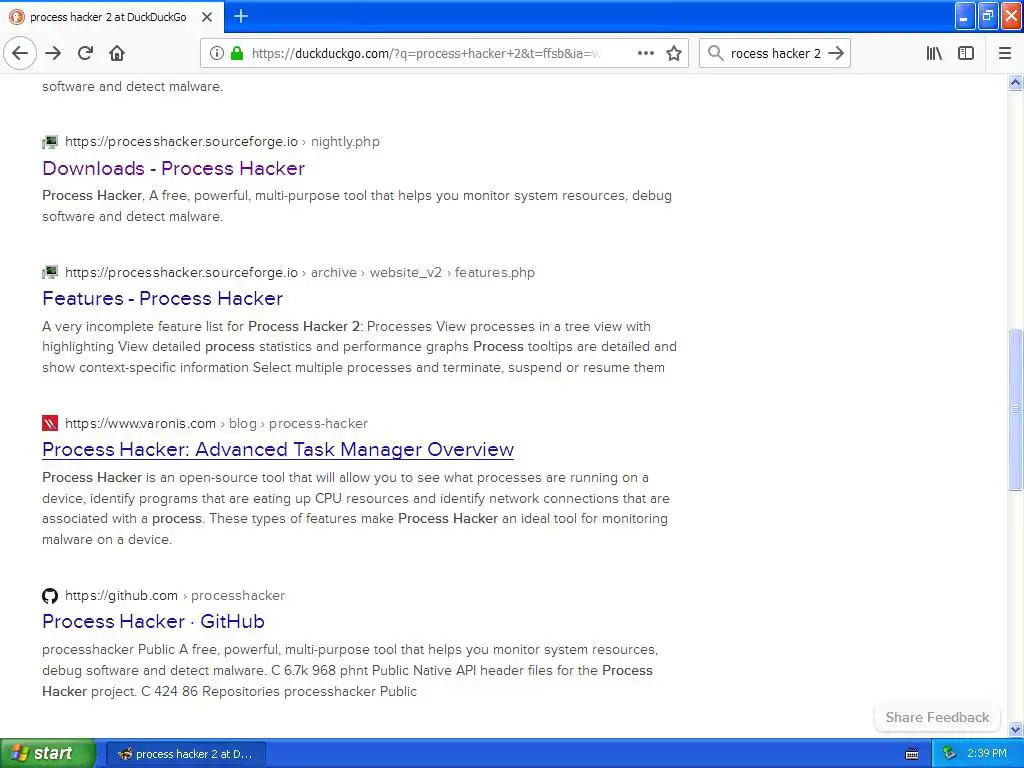Open the browser home page
1024x768 pixels.
[117, 53]
